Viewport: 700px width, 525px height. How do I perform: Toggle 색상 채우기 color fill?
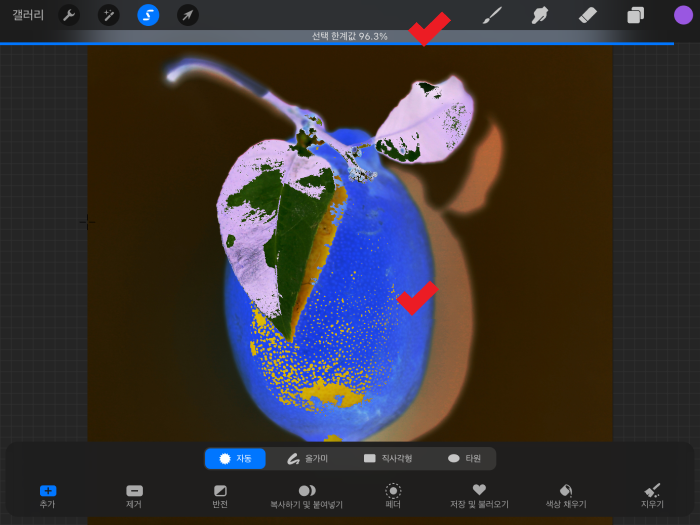tap(566, 496)
